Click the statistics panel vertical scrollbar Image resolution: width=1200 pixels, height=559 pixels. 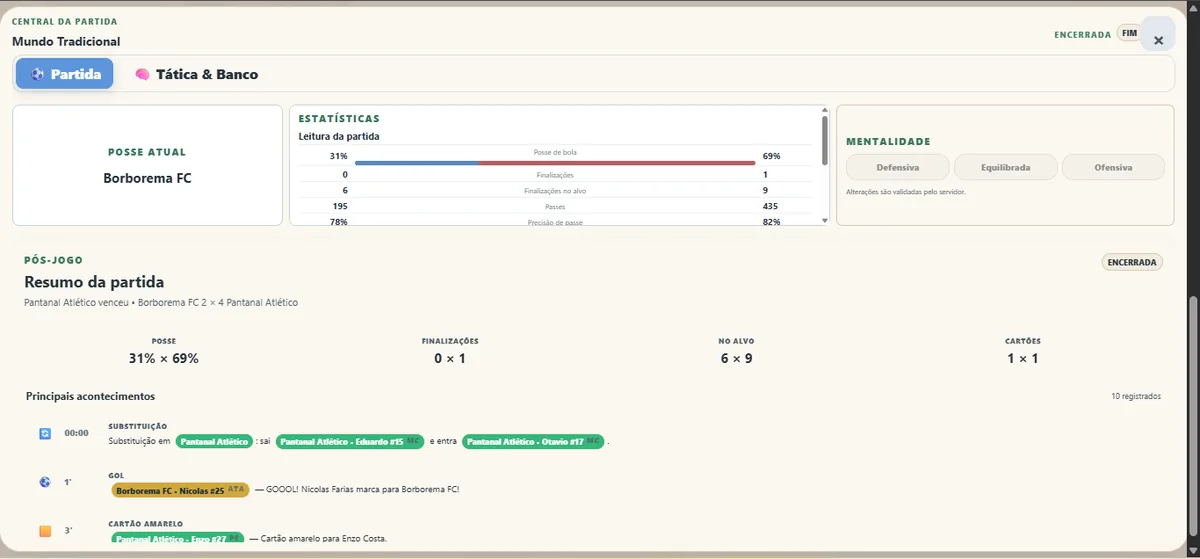(x=825, y=140)
